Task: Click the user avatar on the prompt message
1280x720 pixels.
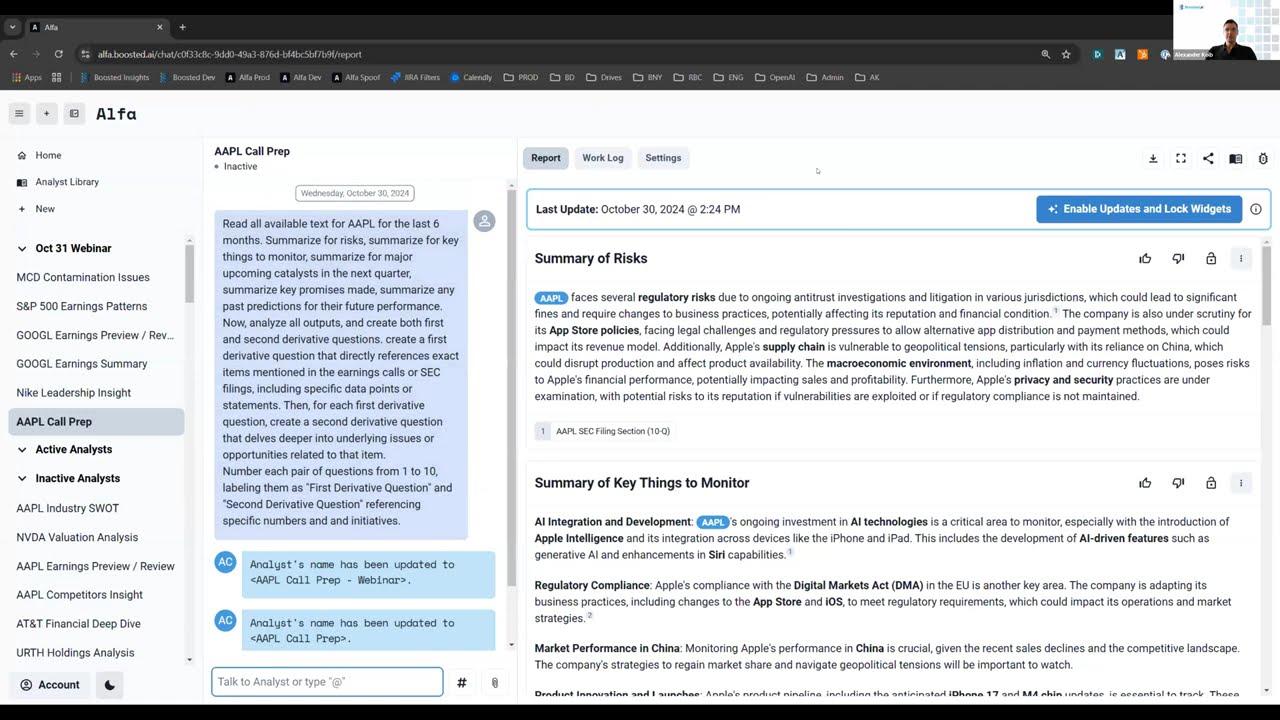Action: [x=484, y=221]
